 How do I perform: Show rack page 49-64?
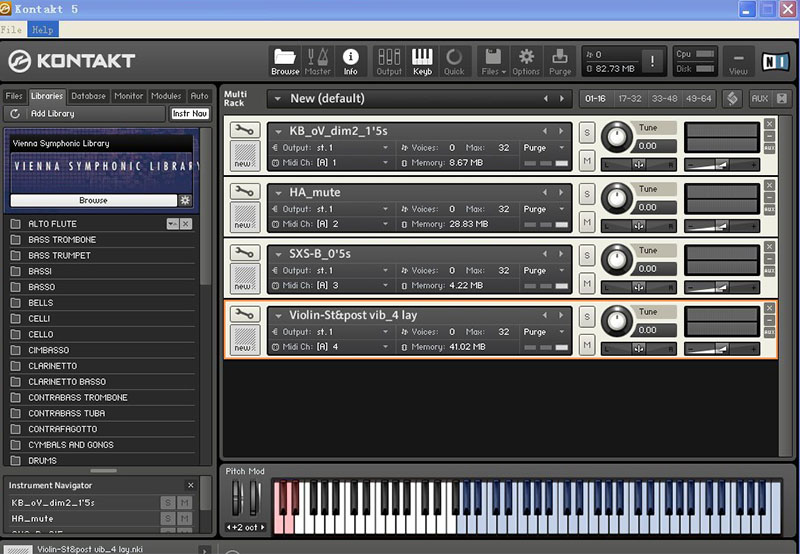698,98
